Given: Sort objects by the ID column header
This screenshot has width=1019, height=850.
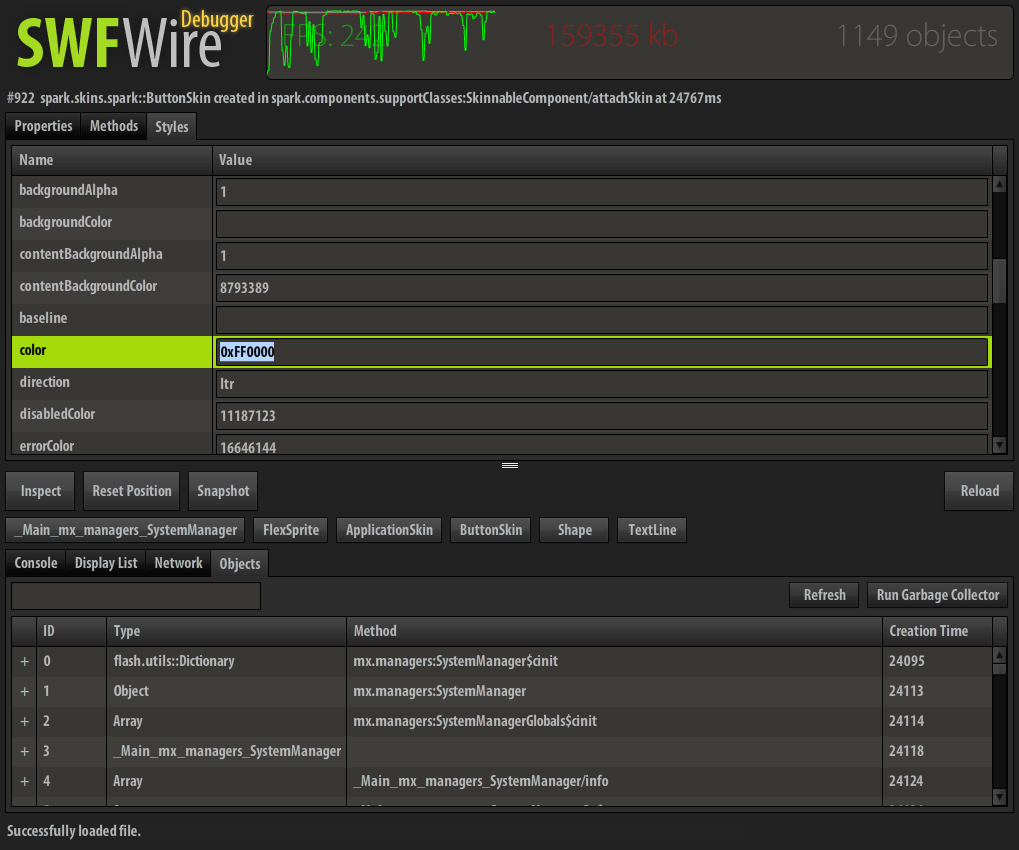Looking at the screenshot, I should (x=71, y=631).
